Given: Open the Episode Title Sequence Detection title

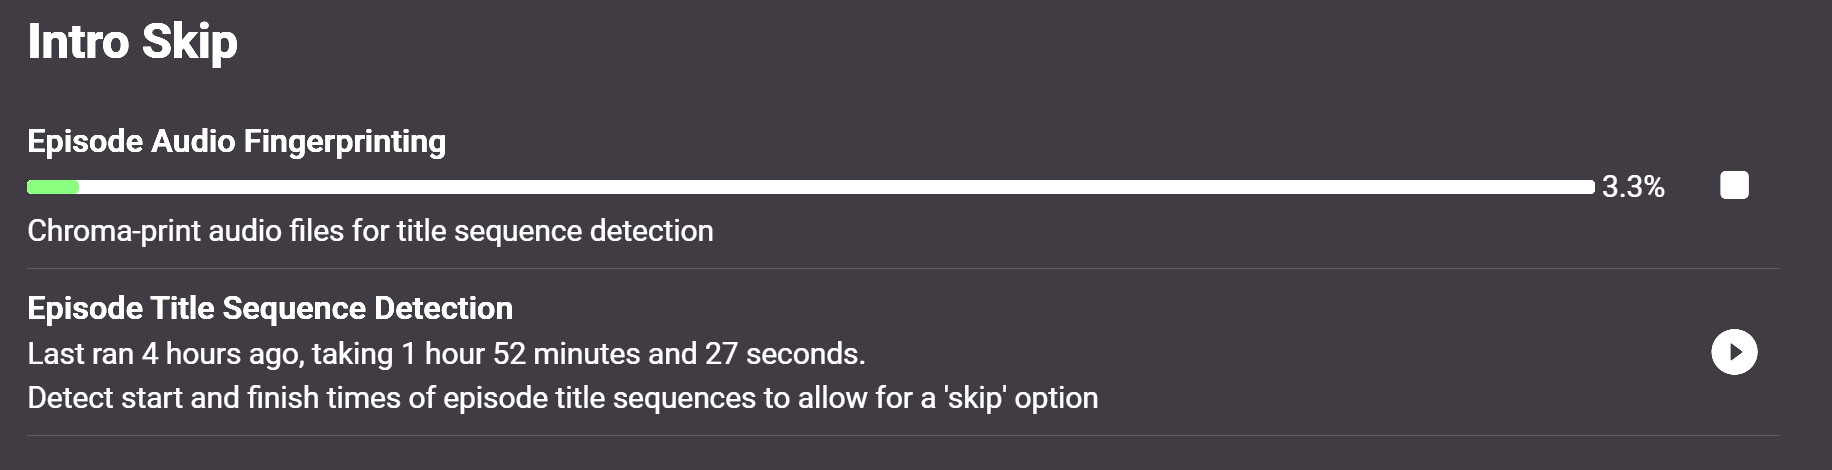Looking at the screenshot, I should coord(270,308).
